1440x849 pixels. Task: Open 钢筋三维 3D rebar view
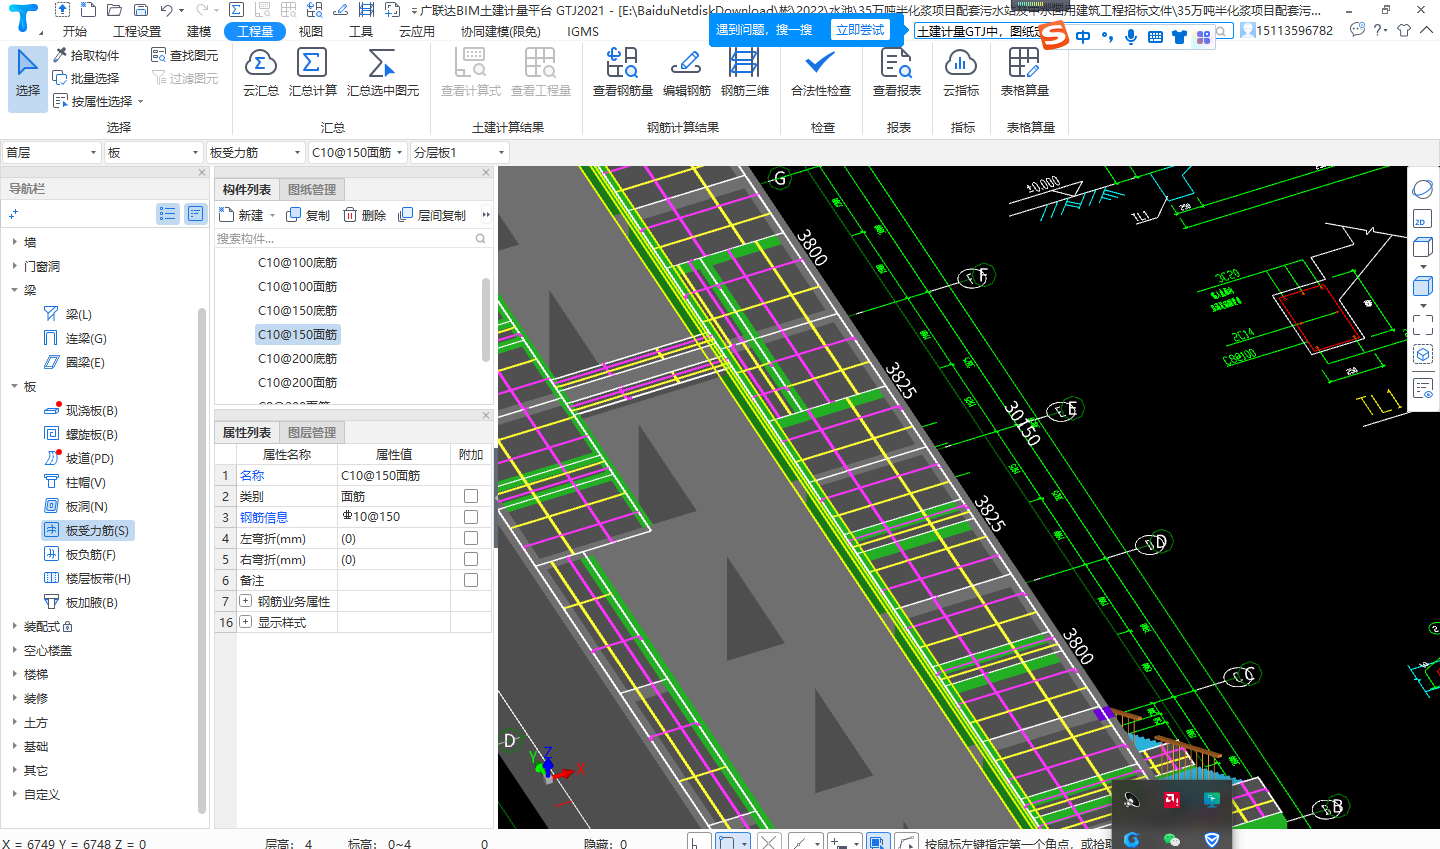click(x=744, y=73)
